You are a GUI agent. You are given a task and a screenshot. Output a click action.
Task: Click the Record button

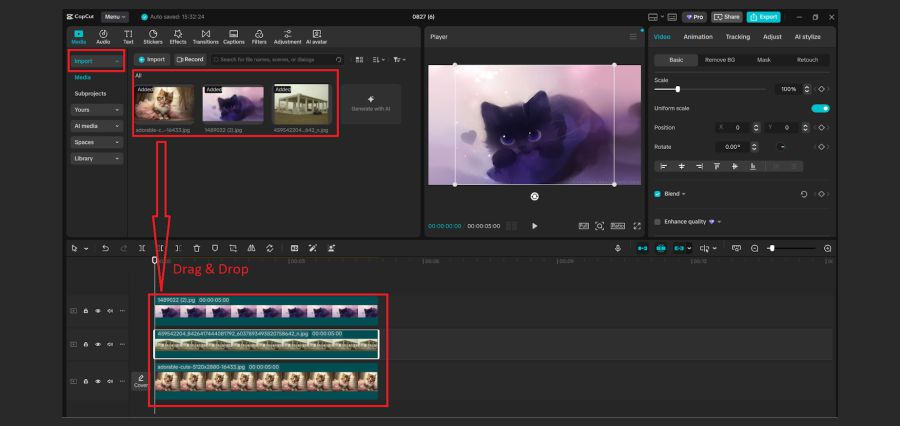189,60
